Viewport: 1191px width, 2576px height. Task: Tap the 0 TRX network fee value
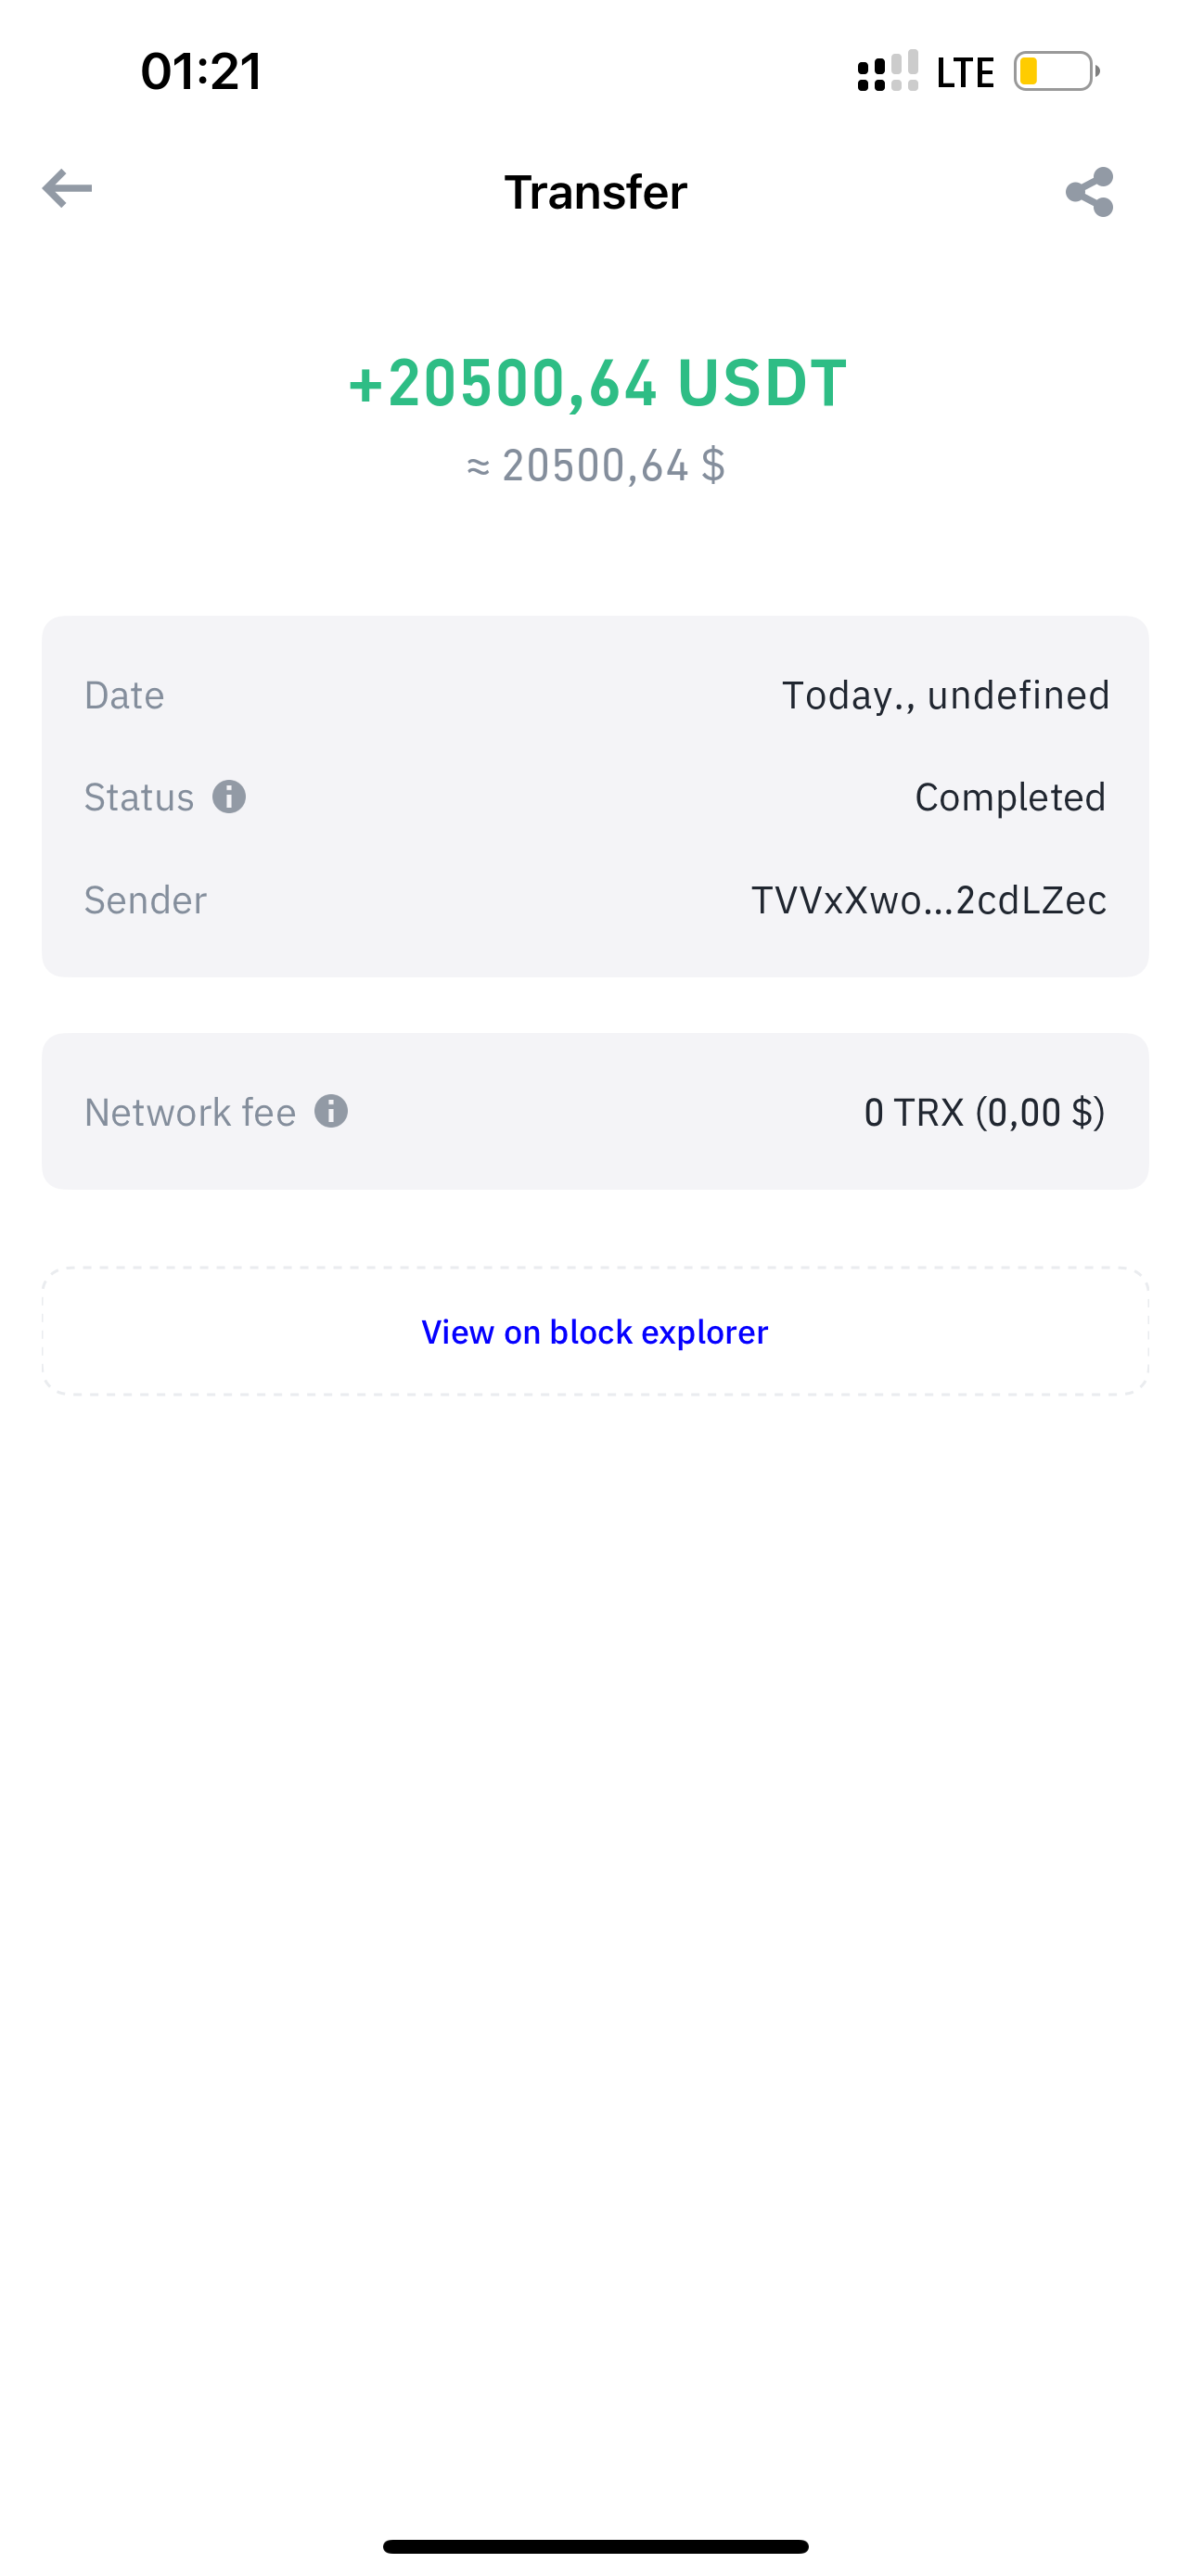[x=984, y=1112]
